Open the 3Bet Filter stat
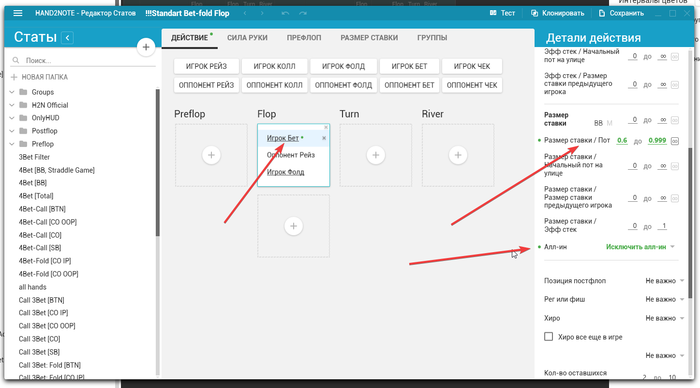The image size is (700, 388). click(x=34, y=157)
